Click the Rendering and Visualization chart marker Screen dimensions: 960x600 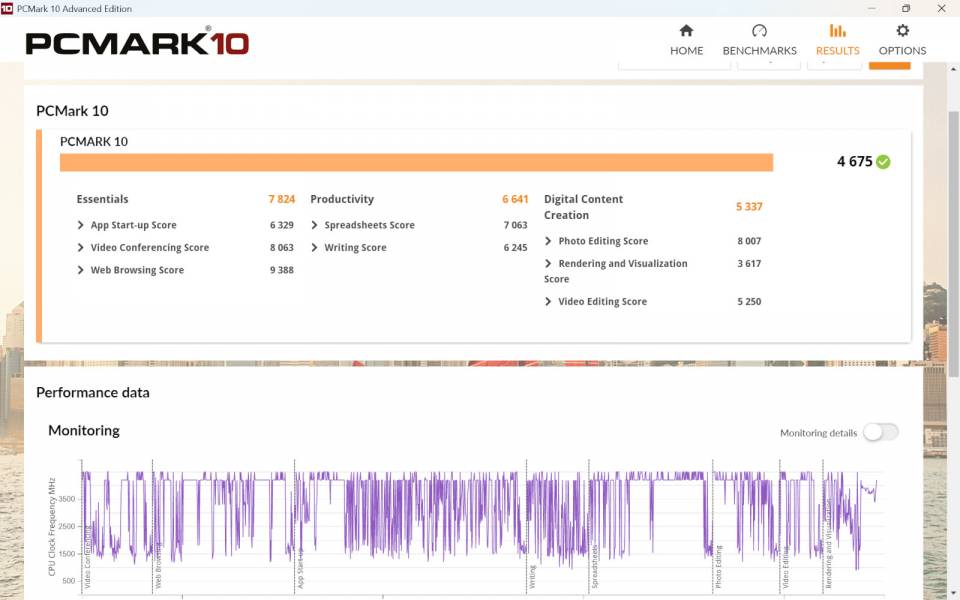828,544
